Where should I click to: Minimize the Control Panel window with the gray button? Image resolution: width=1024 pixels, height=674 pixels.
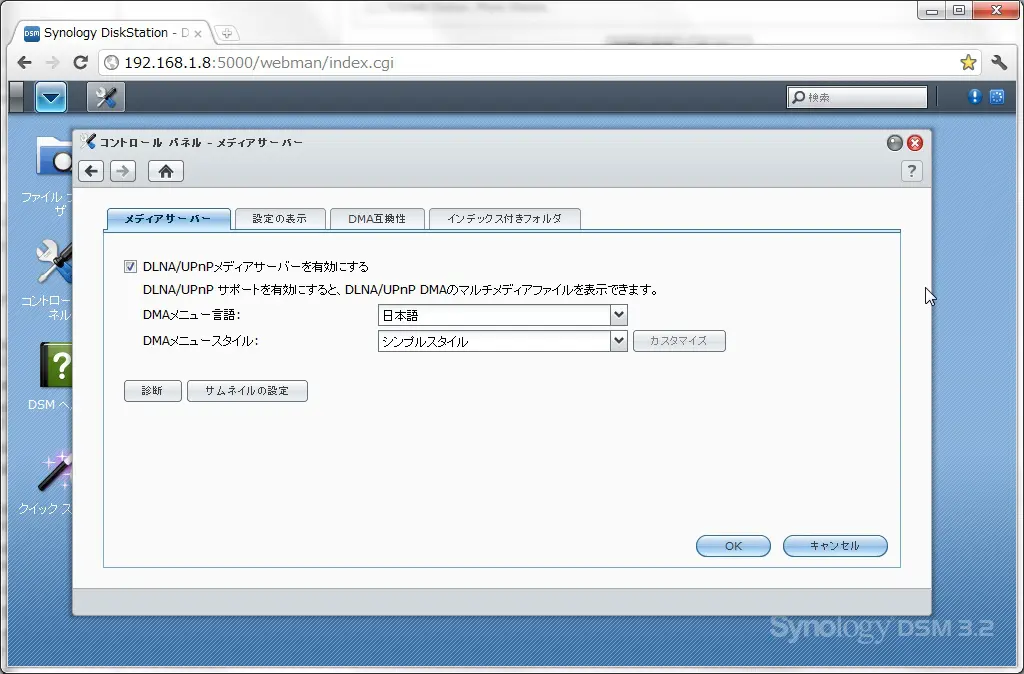[895, 143]
